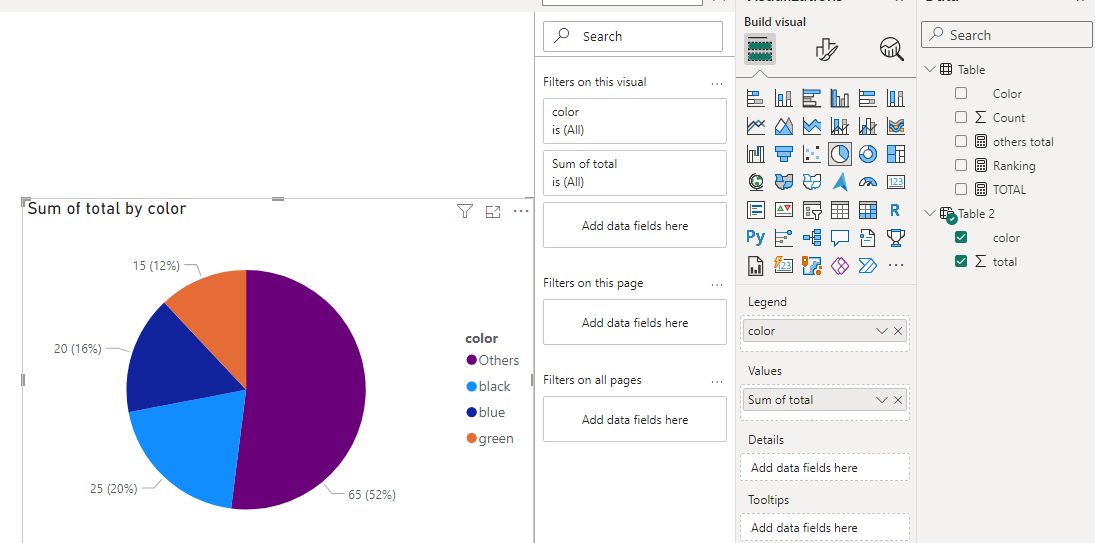Select the Scatter chart visual
1095x543 pixels.
[811, 154]
